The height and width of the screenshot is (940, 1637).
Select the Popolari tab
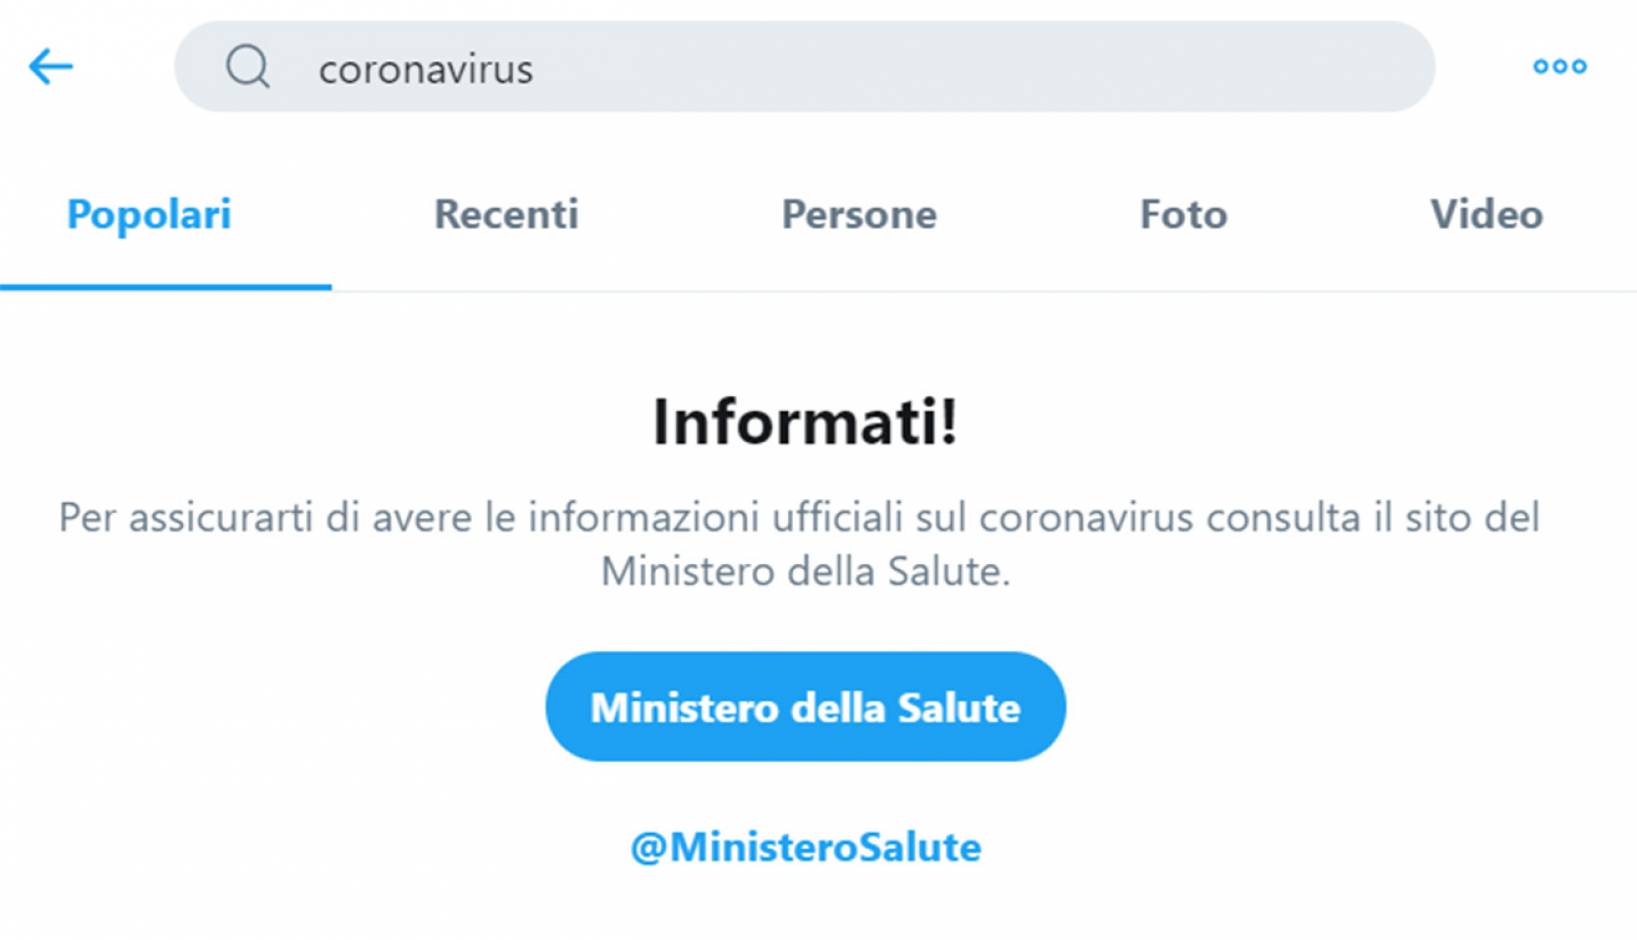[149, 215]
